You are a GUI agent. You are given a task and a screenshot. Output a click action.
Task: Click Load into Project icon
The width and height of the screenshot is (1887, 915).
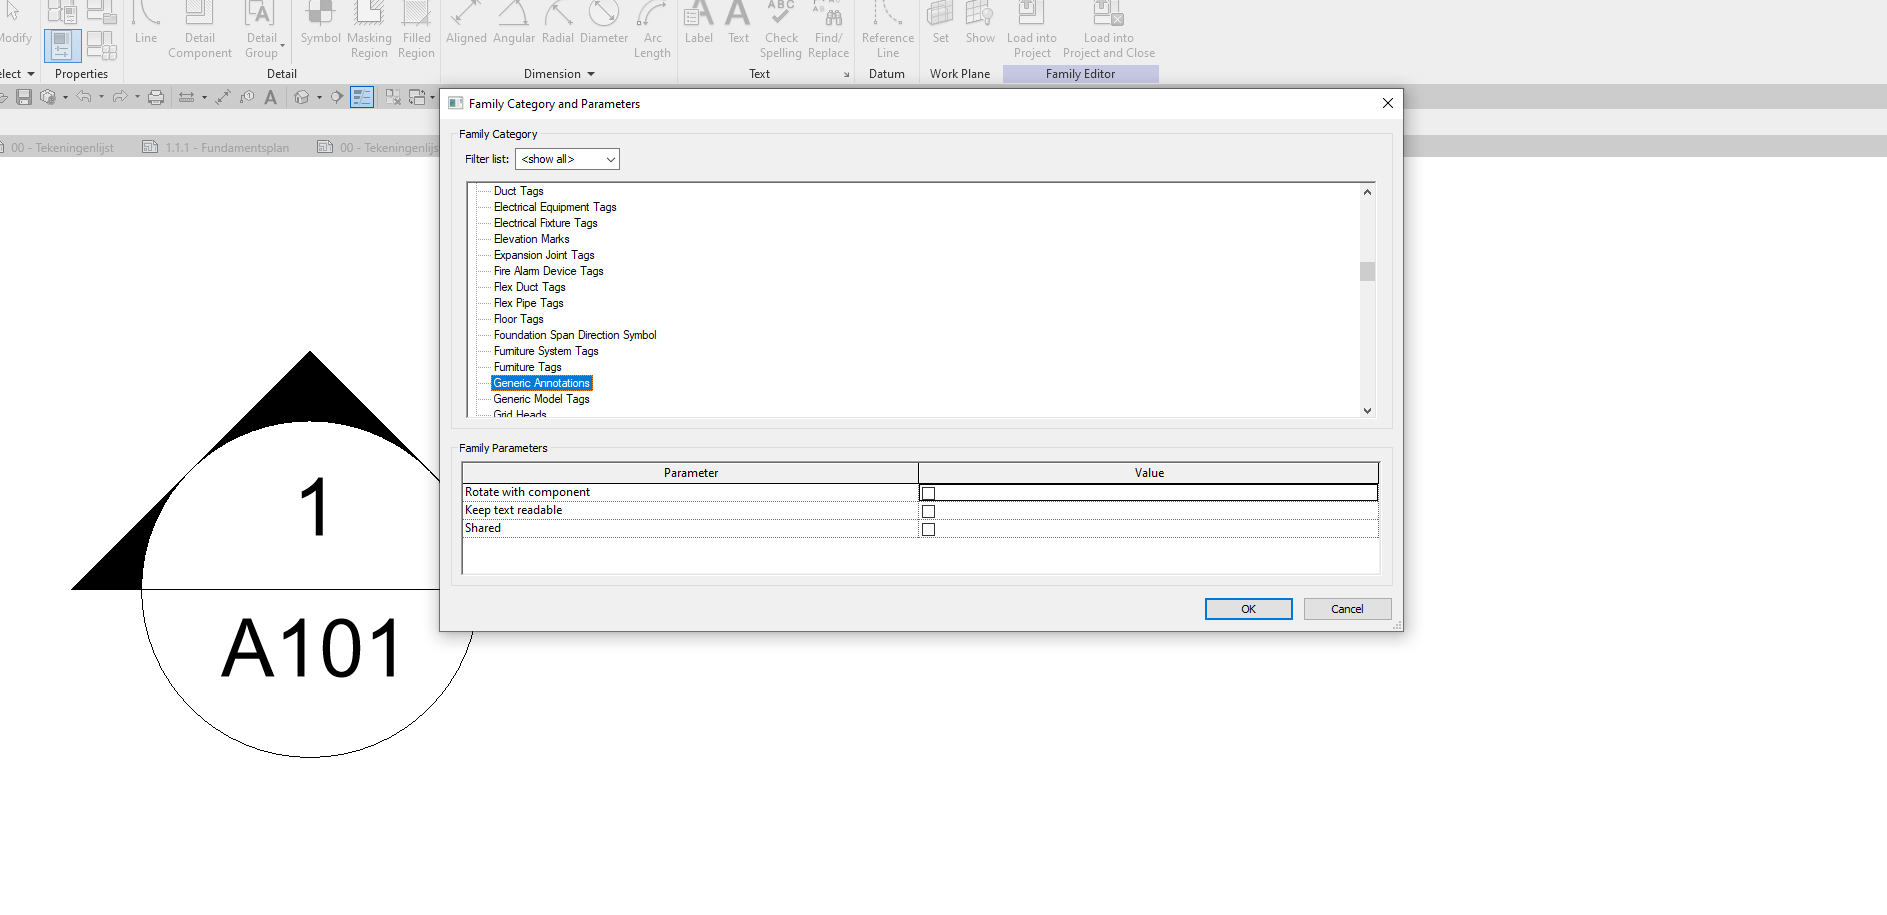pyautogui.click(x=1031, y=25)
